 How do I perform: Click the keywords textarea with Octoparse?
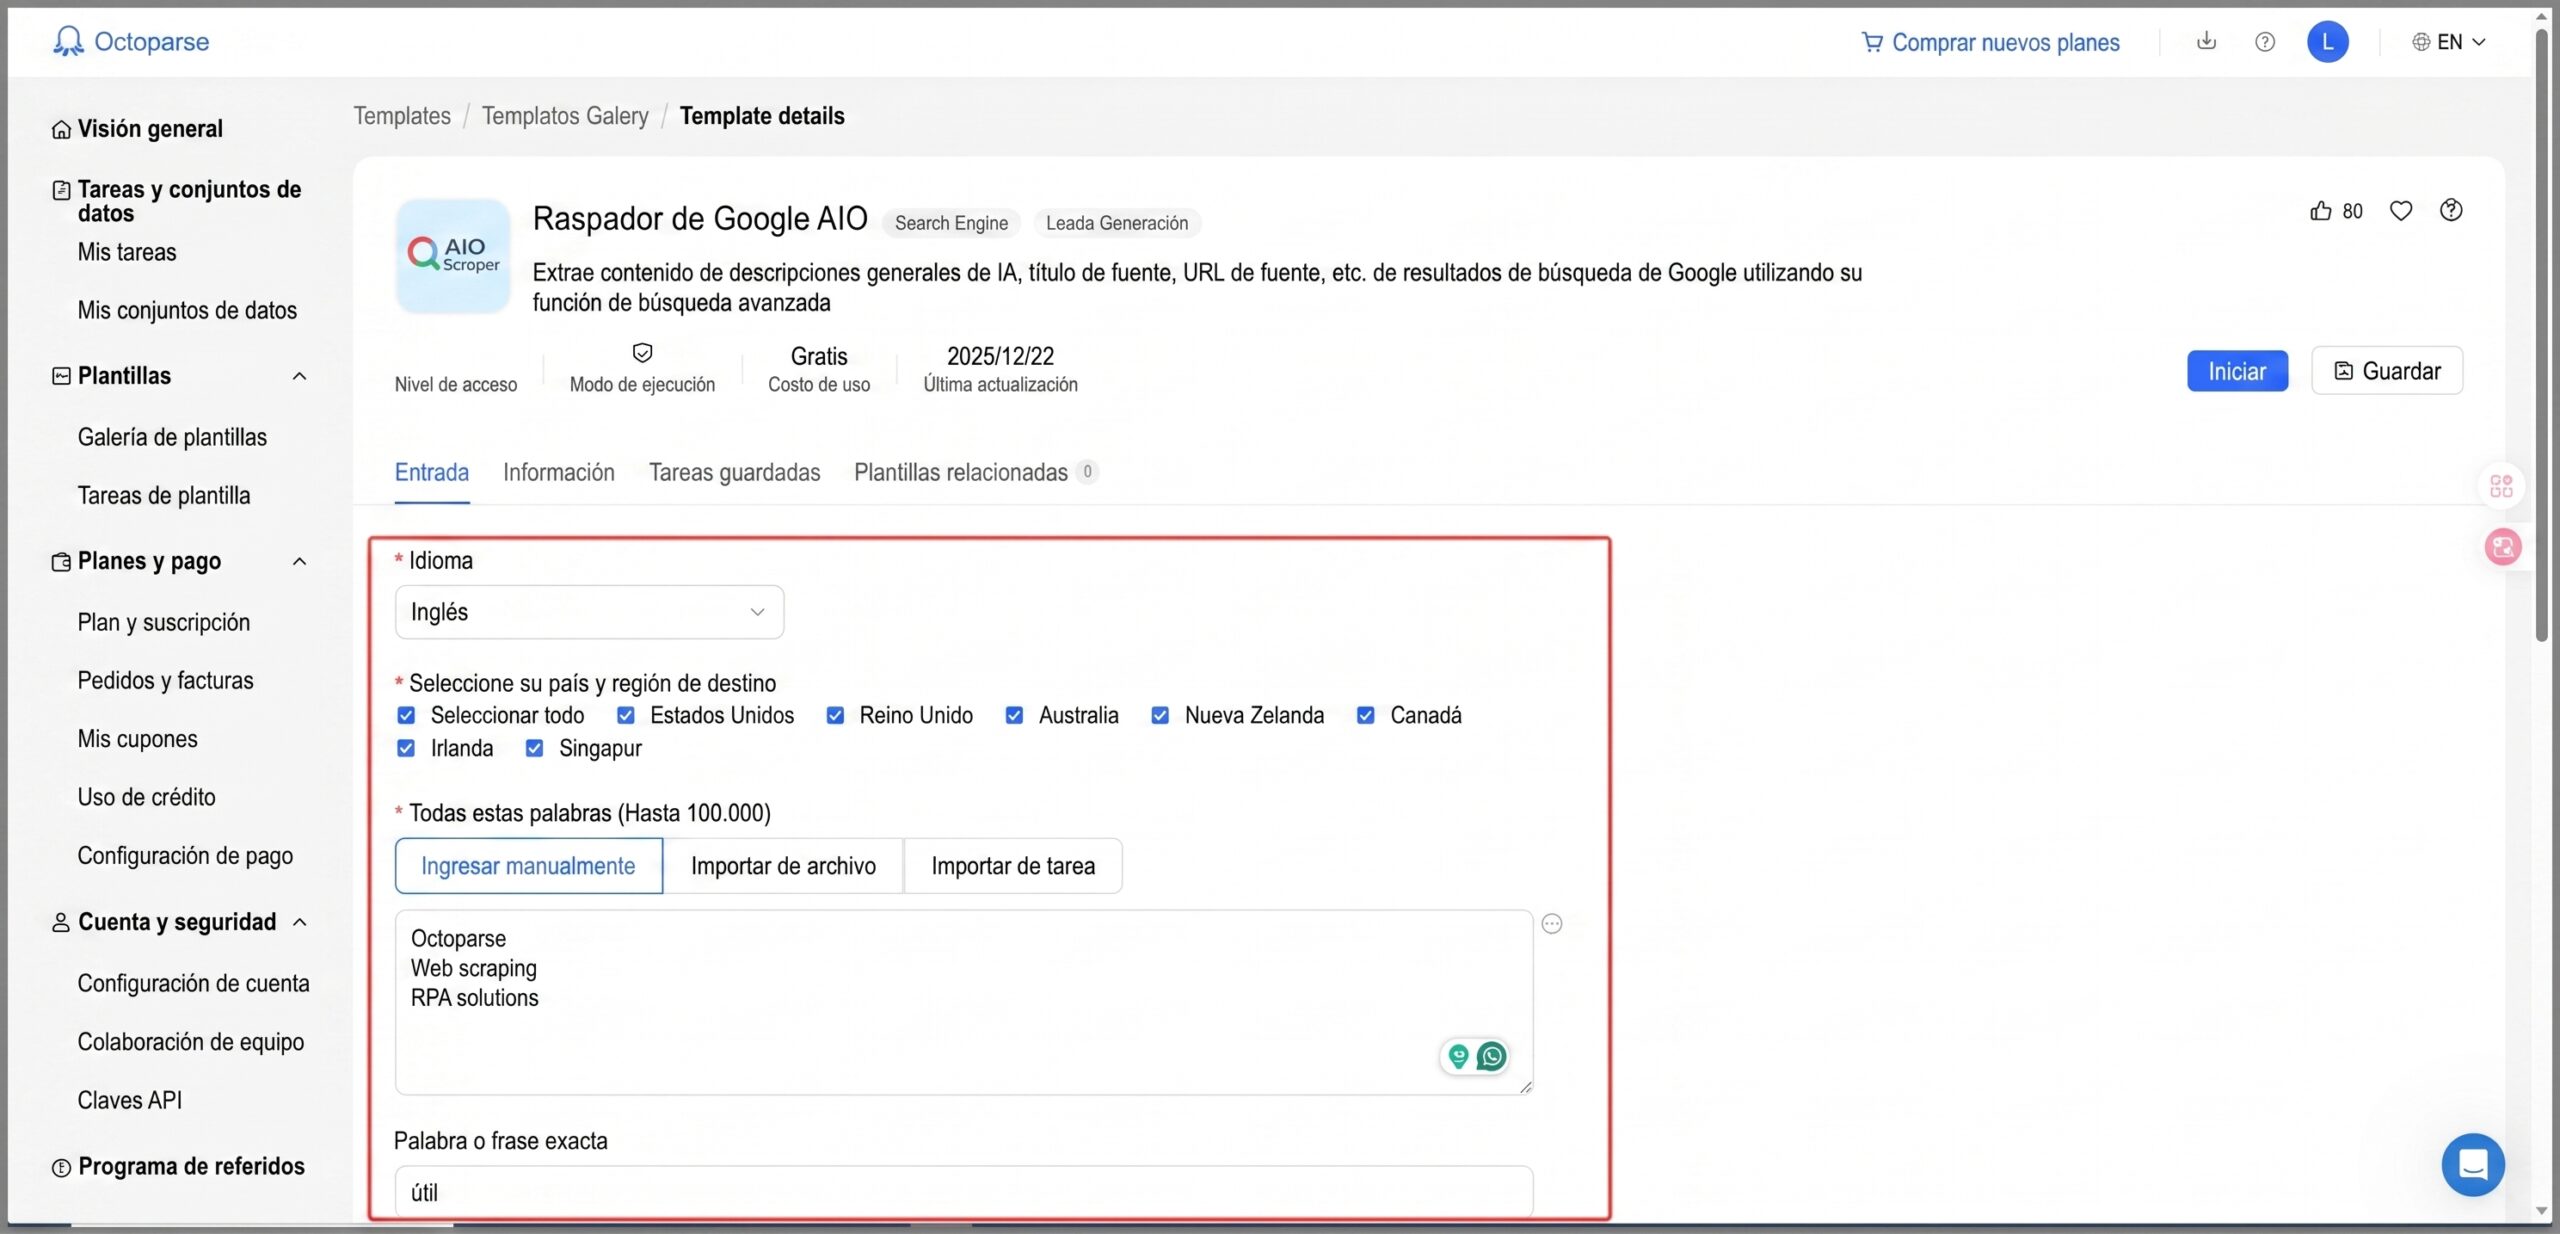[x=963, y=1002]
